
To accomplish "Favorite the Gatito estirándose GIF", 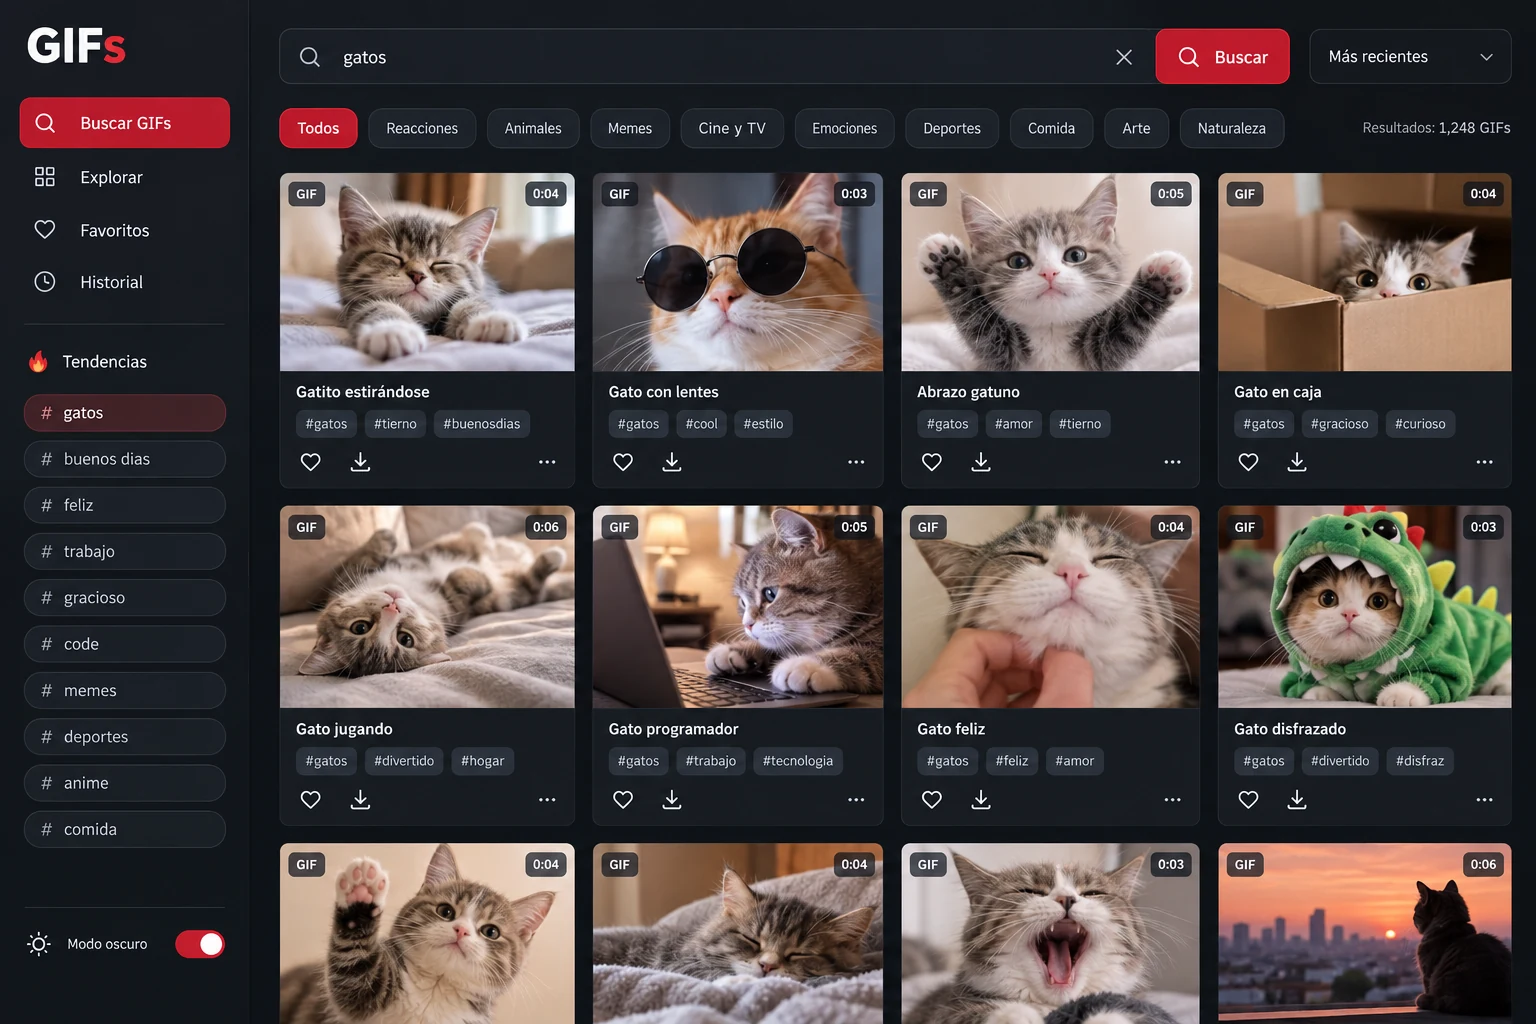I will tap(311, 462).
